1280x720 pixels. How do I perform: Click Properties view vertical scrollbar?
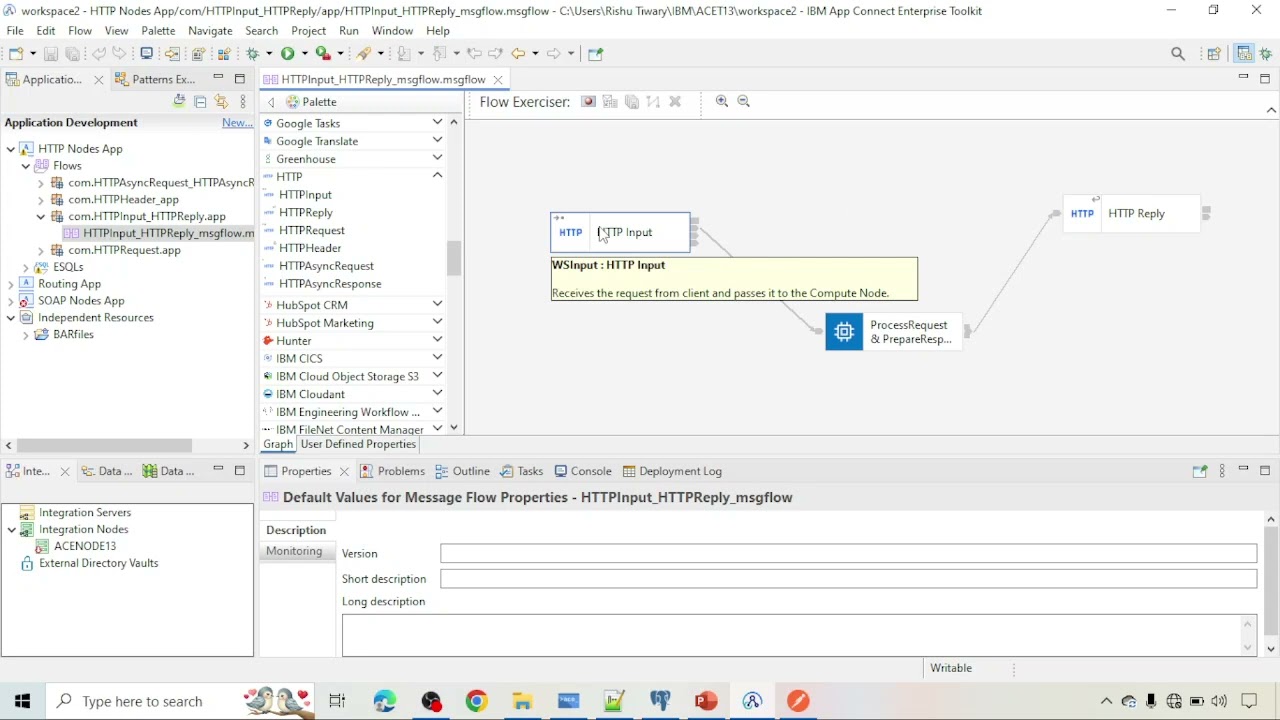click(x=1271, y=580)
